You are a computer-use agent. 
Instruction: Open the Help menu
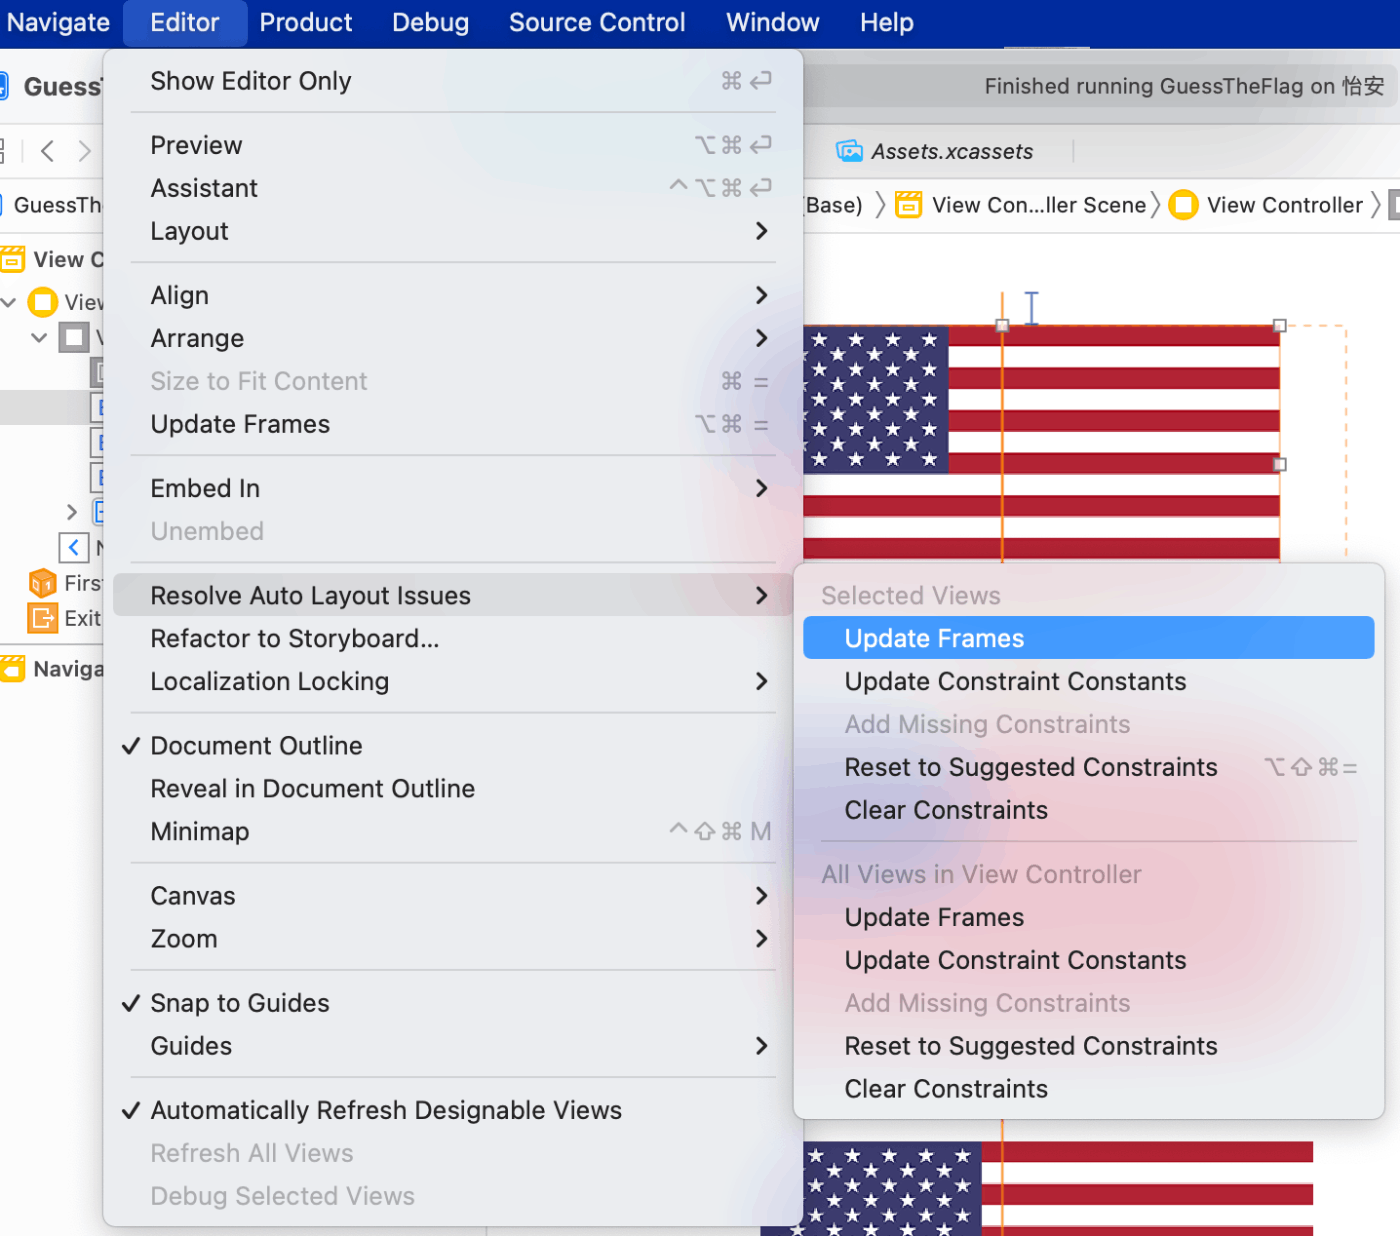(x=887, y=22)
